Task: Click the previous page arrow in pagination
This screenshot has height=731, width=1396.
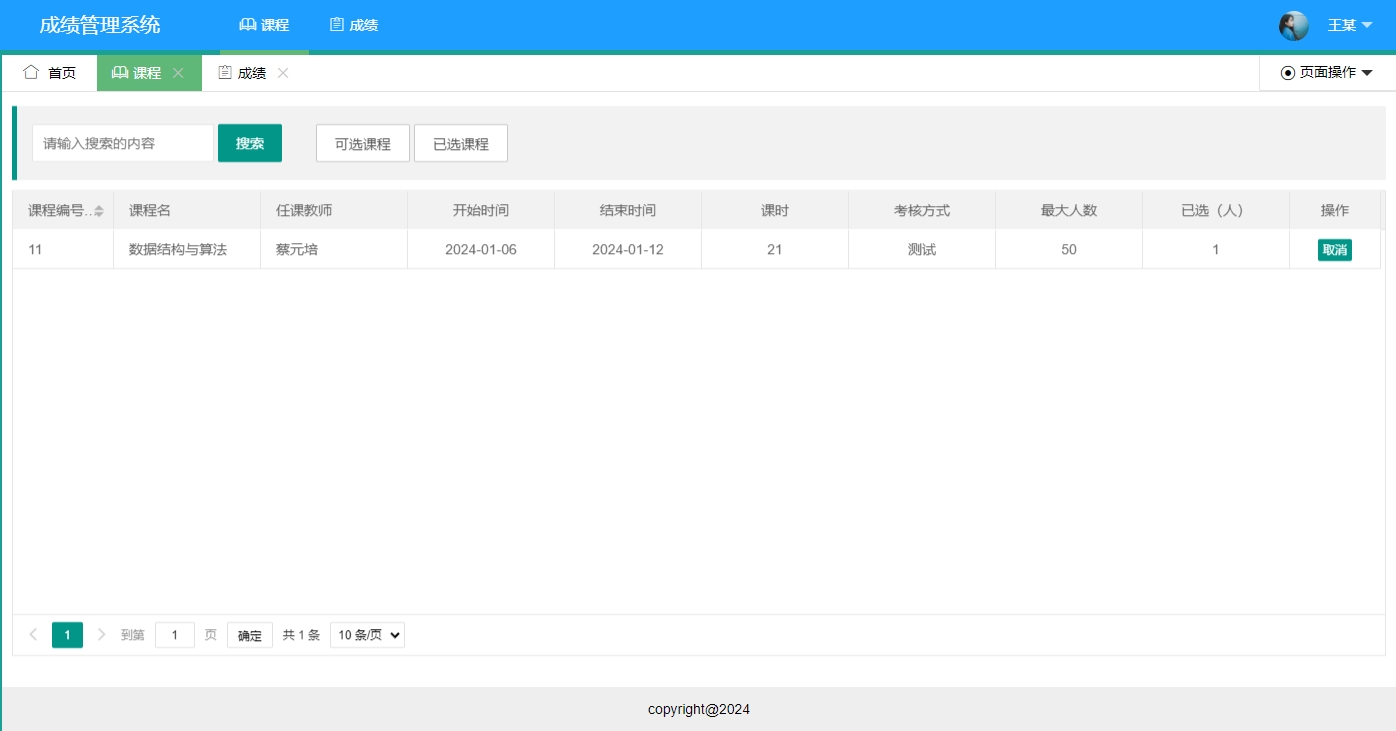Action: 33,634
